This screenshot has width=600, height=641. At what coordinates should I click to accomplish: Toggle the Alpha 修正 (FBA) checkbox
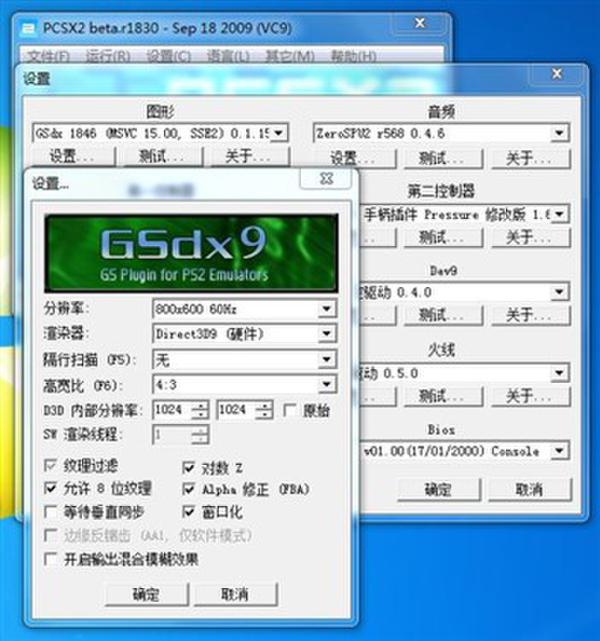(x=188, y=489)
